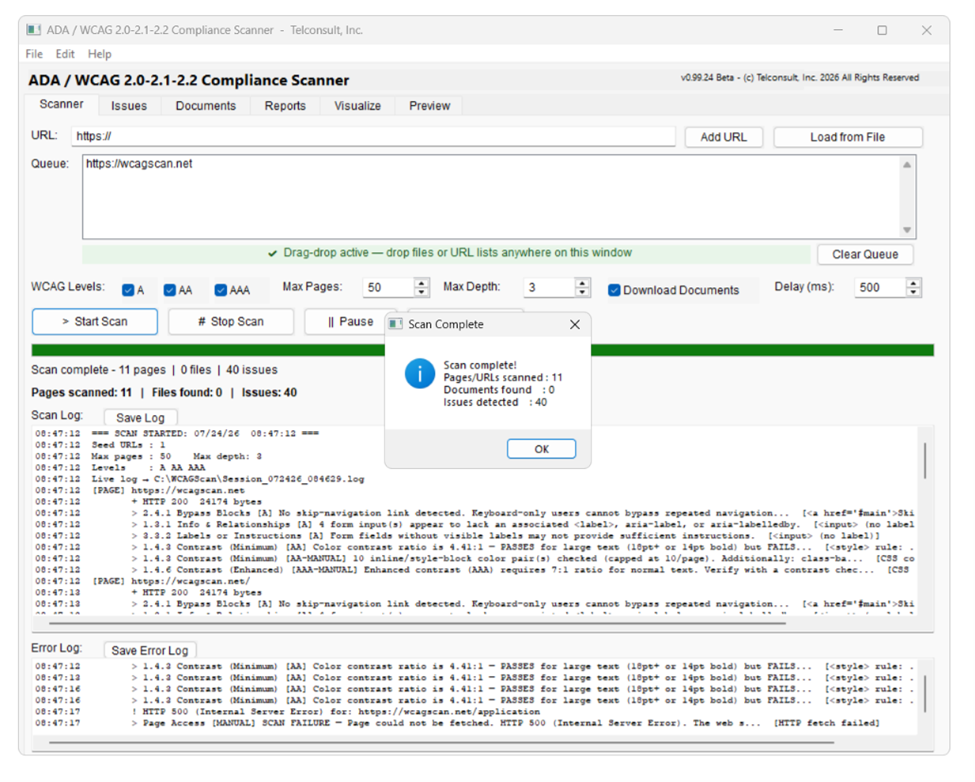Click the 'Max pages : 50' log line
The width and height of the screenshot is (975, 782).
tap(148, 456)
